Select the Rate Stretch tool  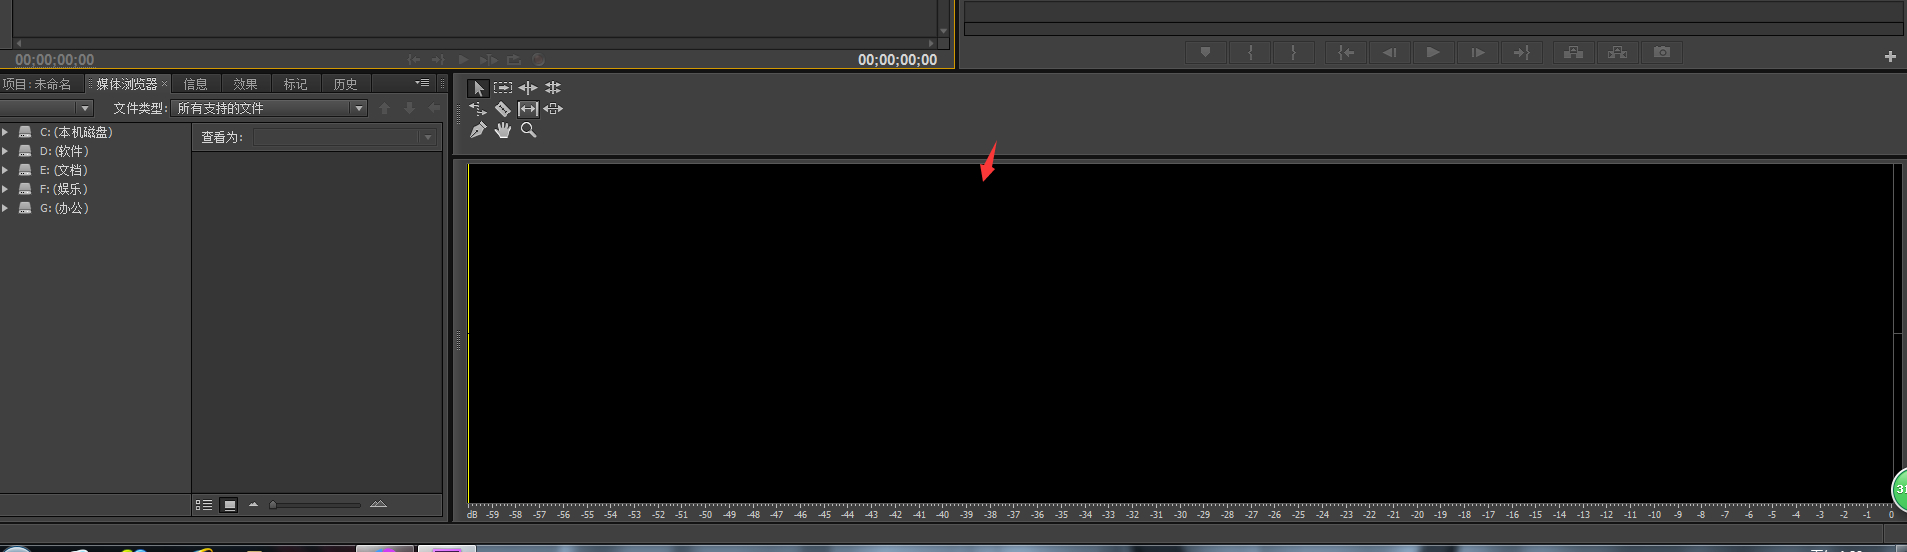(478, 109)
